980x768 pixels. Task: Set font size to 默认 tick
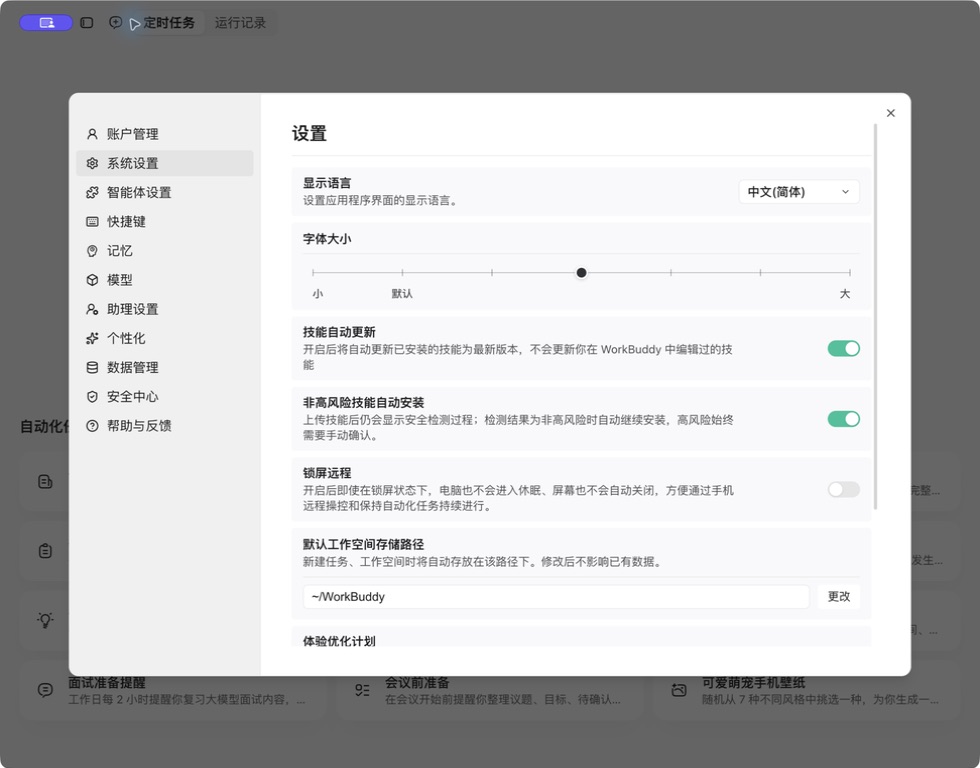[x=402, y=272]
